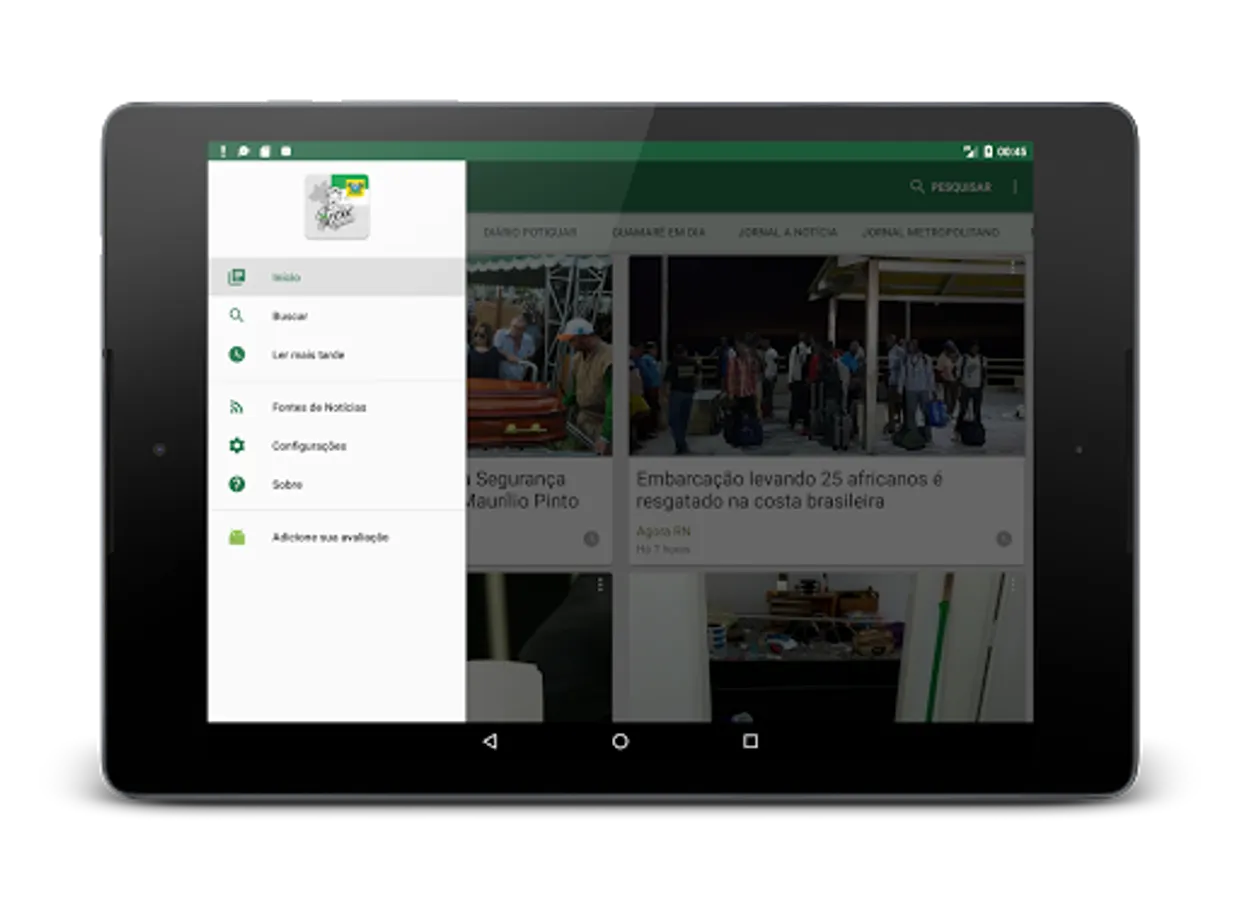Choose Ler mais tarde in drawer
Viewport: 1239px width, 900px height.
336,354
